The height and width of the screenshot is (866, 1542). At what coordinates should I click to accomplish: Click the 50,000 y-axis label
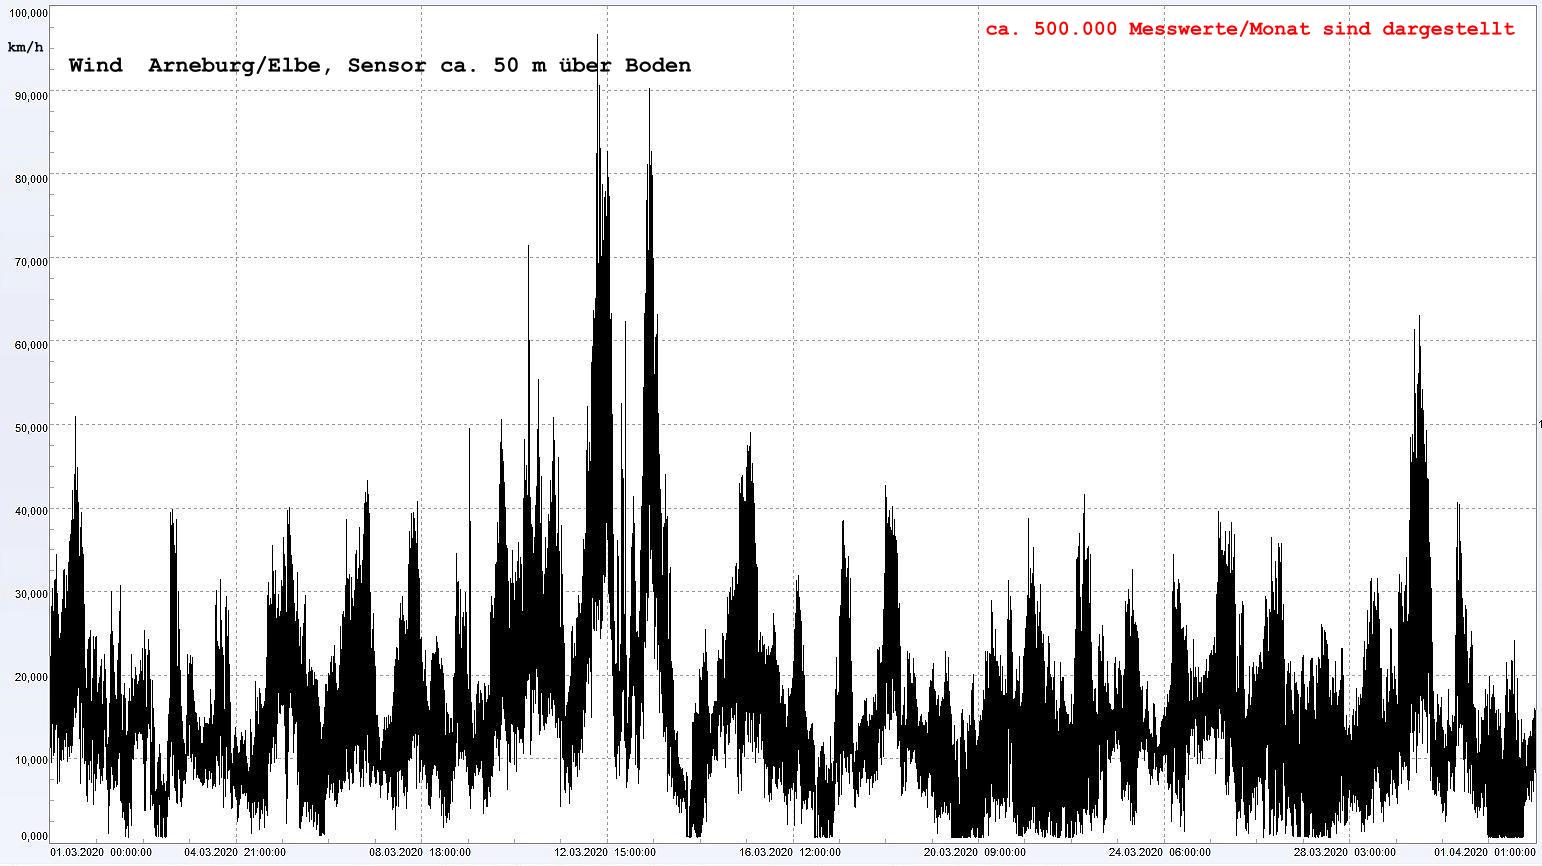pos(28,428)
